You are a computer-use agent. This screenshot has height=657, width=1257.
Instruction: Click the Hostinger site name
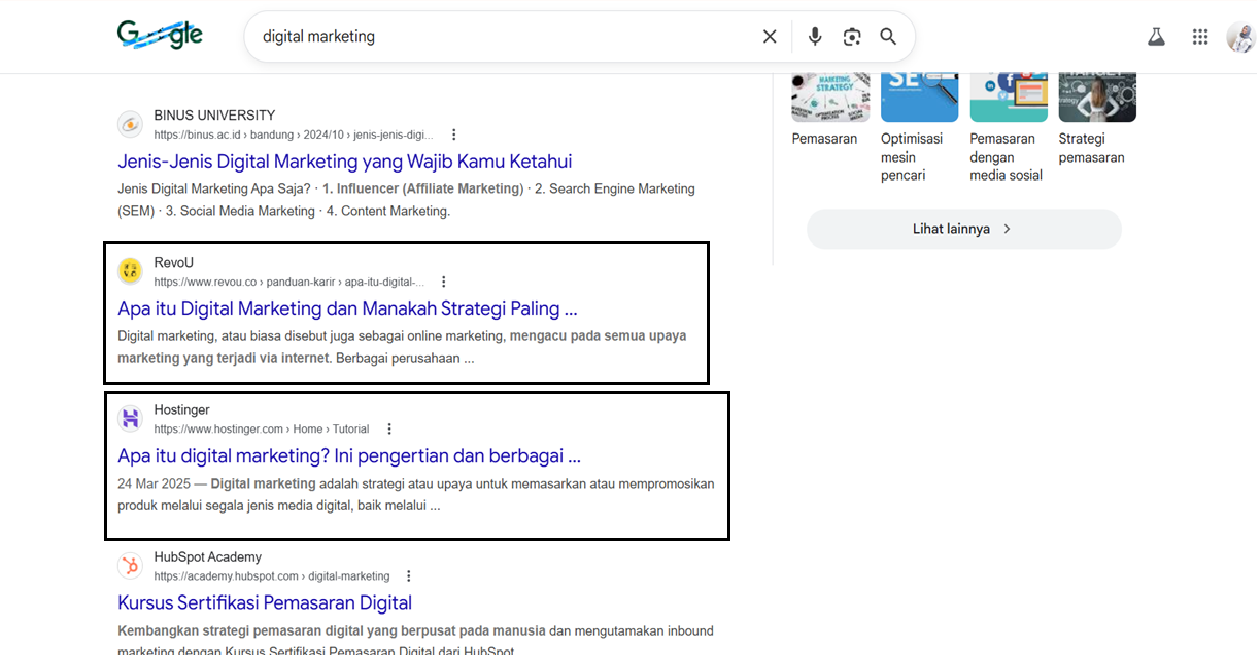[x=182, y=410]
